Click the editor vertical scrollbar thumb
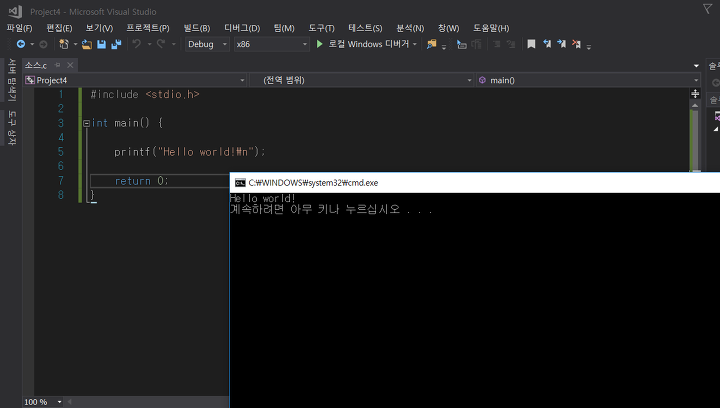 (x=695, y=140)
